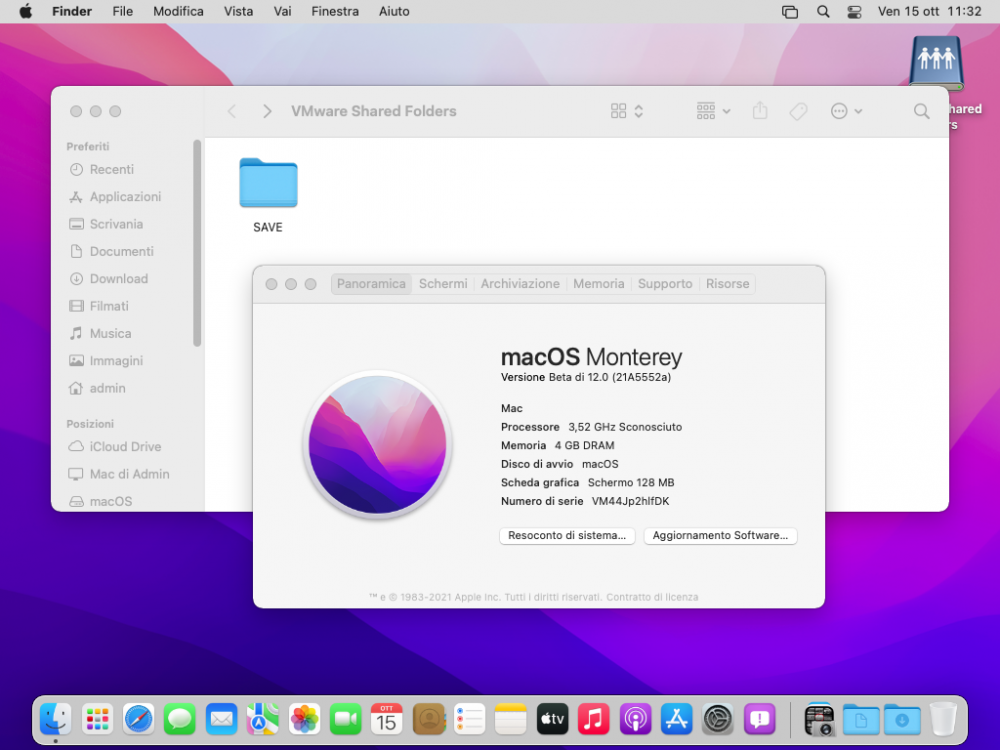
Task: Select the SAVE folder
Action: [268, 195]
